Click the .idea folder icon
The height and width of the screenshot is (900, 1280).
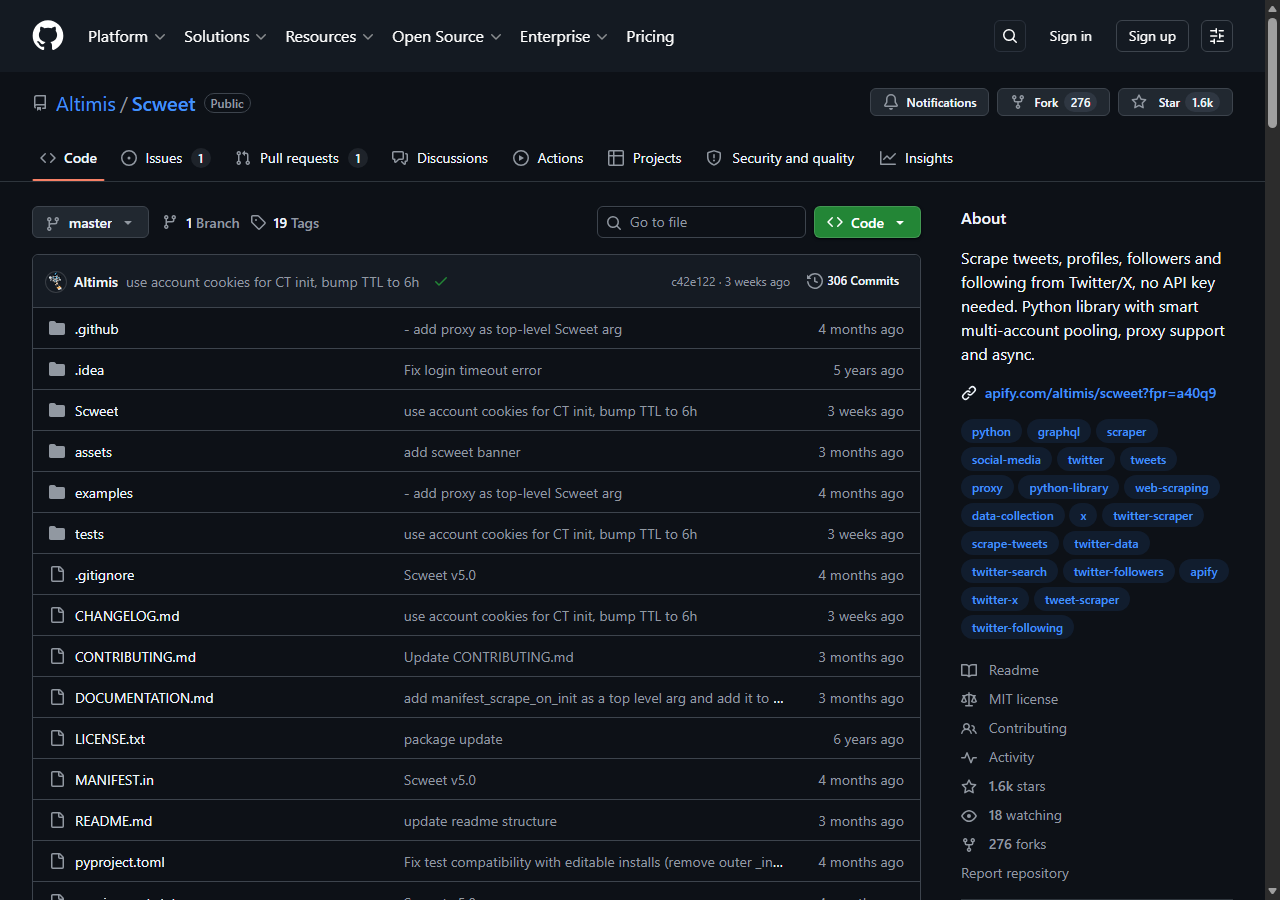[57, 370]
